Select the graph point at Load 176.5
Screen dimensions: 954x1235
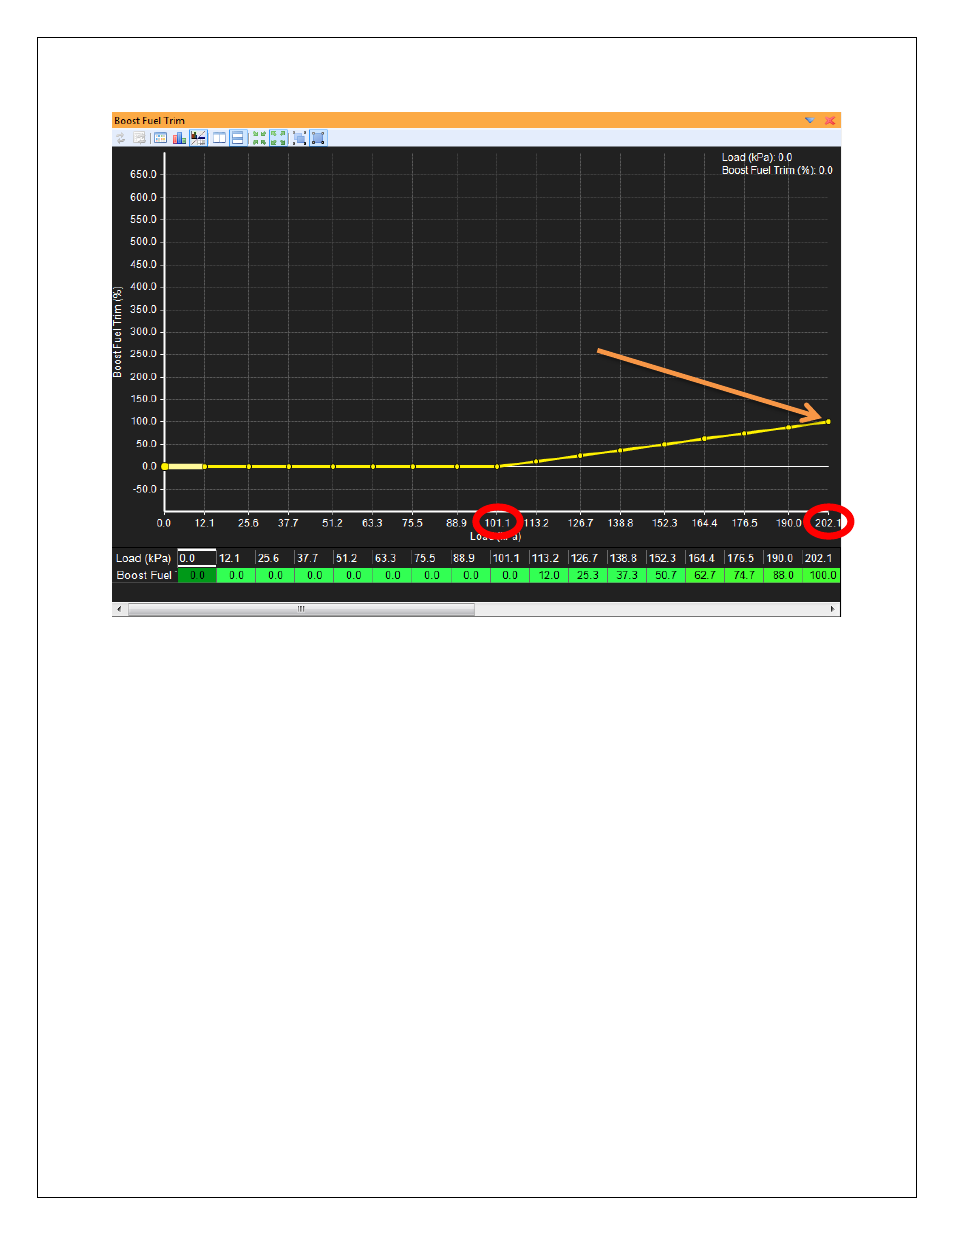[744, 433]
